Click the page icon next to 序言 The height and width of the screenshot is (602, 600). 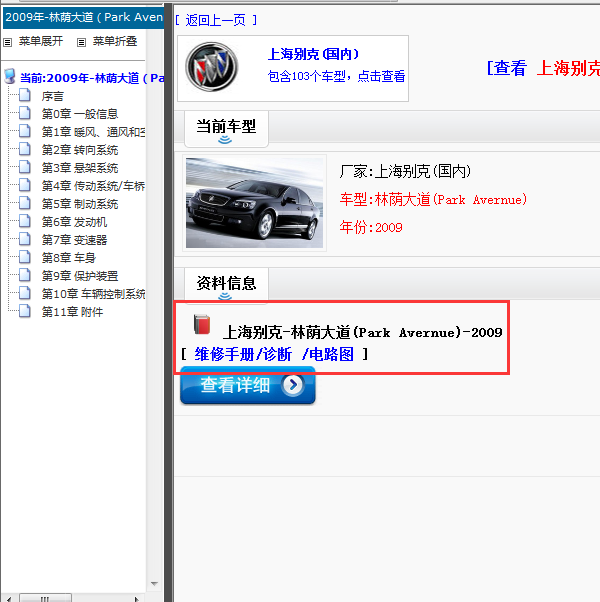tap(25, 95)
